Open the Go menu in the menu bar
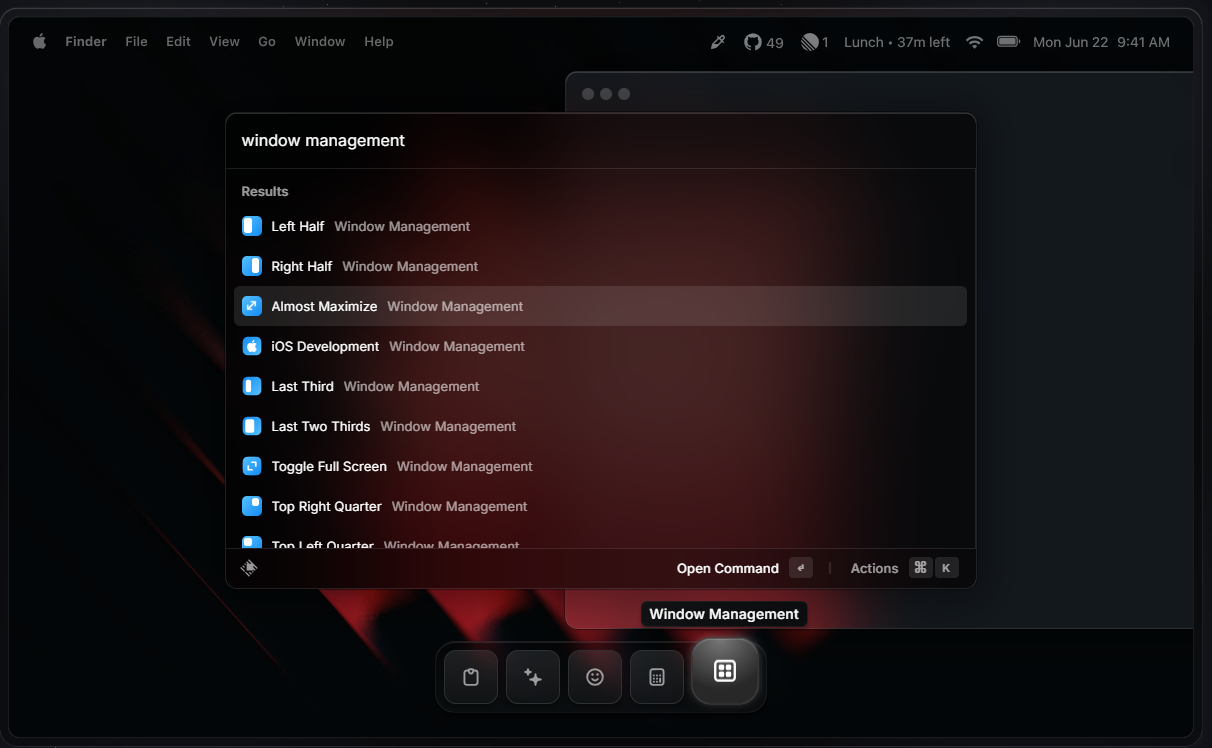 pos(266,41)
